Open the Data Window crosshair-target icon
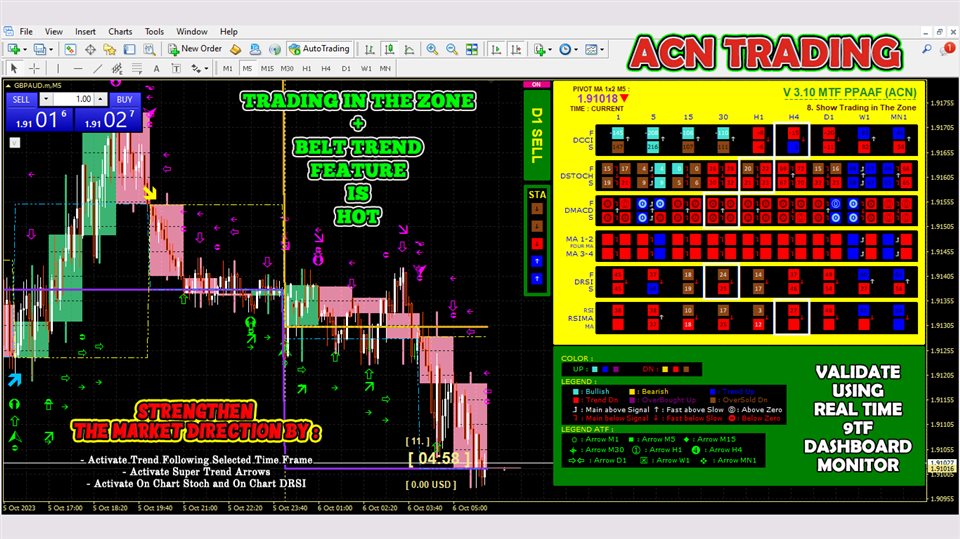Image resolution: width=960 pixels, height=539 pixels. pyautogui.click(x=91, y=49)
